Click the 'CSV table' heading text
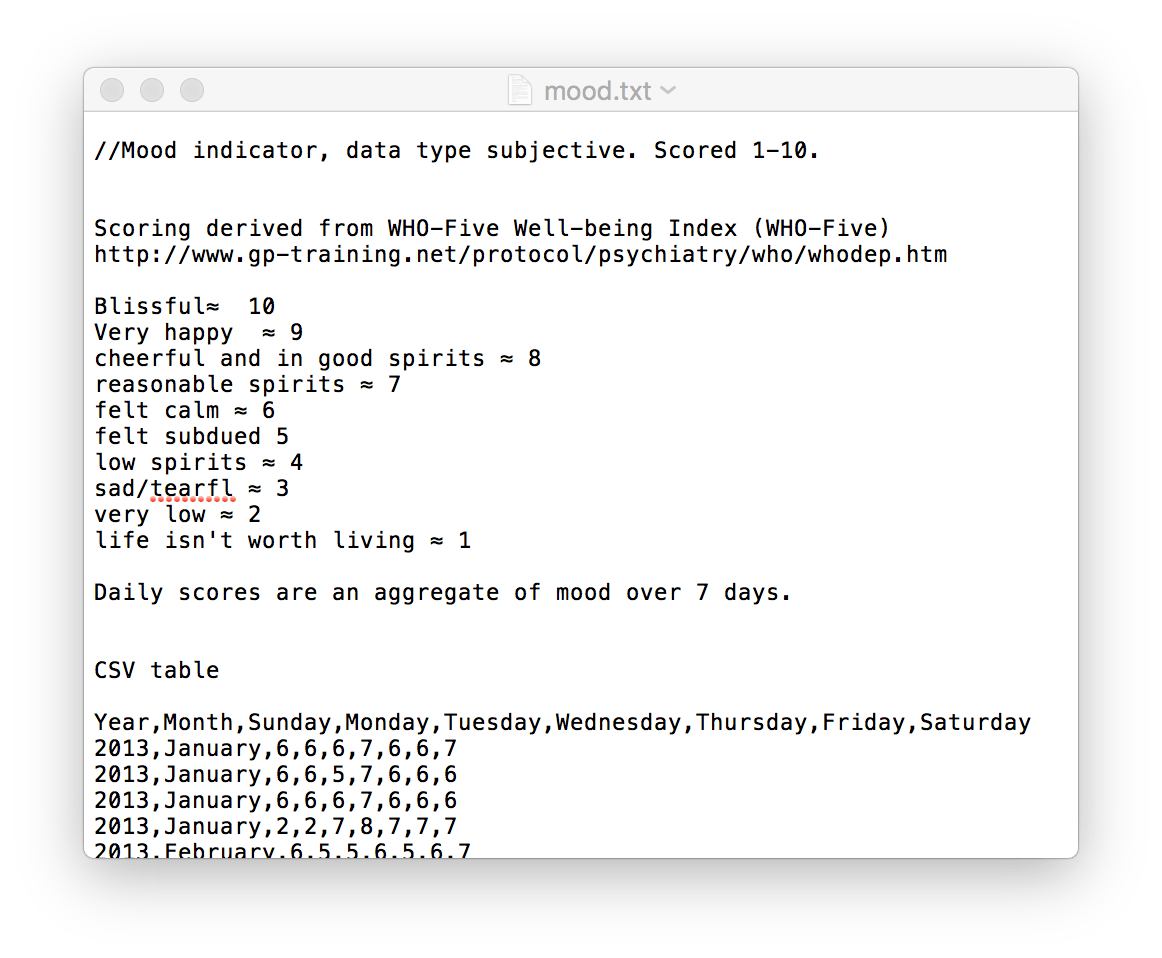 156,671
